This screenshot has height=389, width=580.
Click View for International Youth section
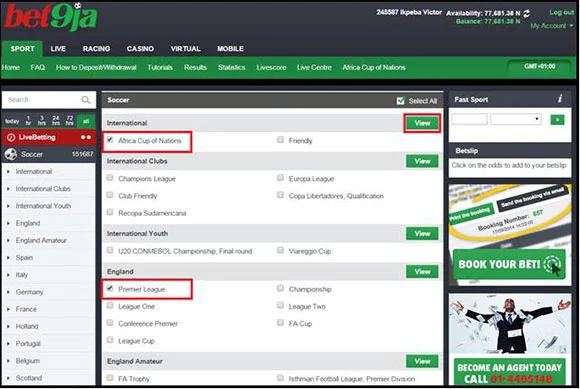pos(422,234)
